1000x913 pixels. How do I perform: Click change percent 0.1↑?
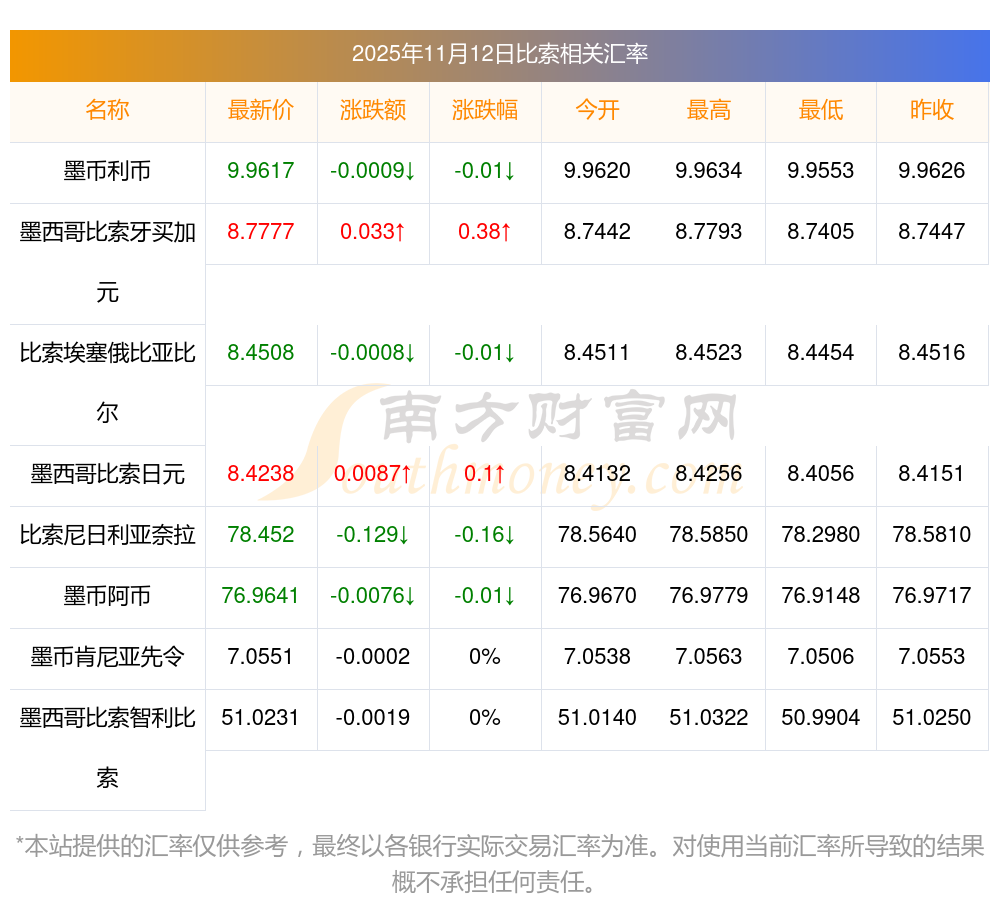(485, 474)
